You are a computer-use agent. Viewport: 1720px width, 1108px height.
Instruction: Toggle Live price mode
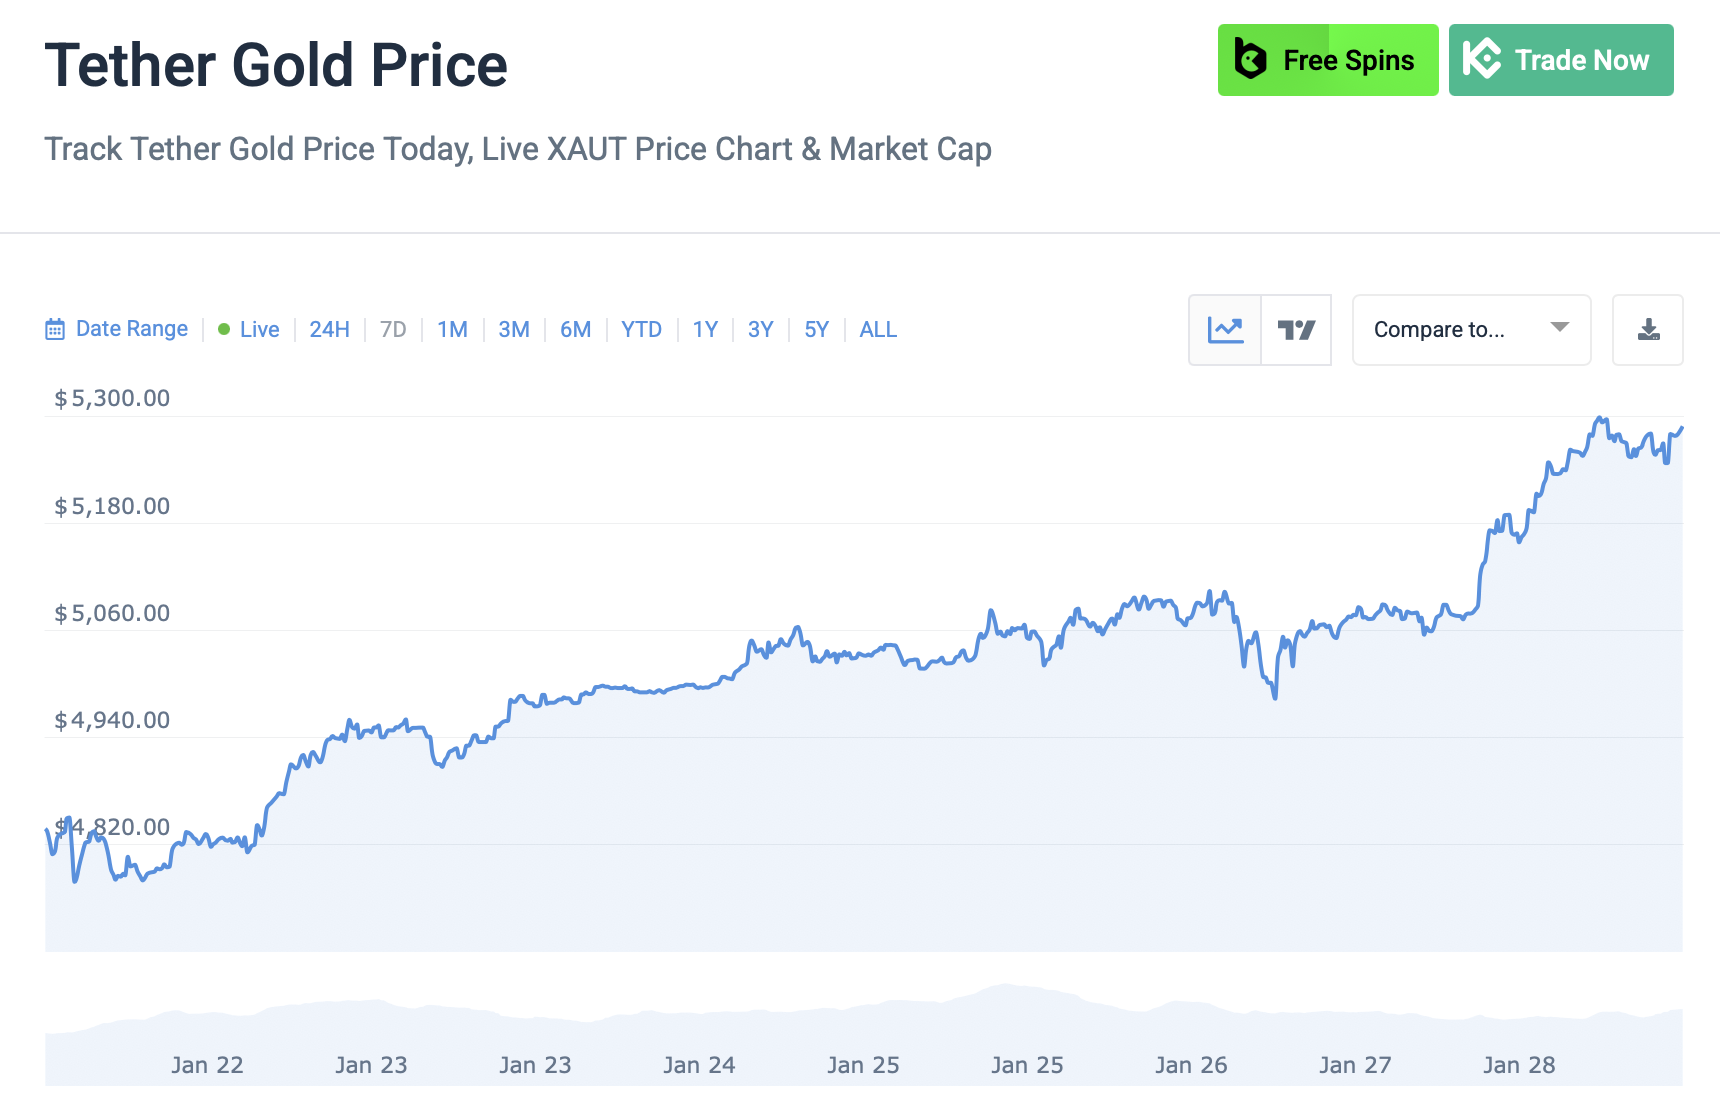click(259, 330)
